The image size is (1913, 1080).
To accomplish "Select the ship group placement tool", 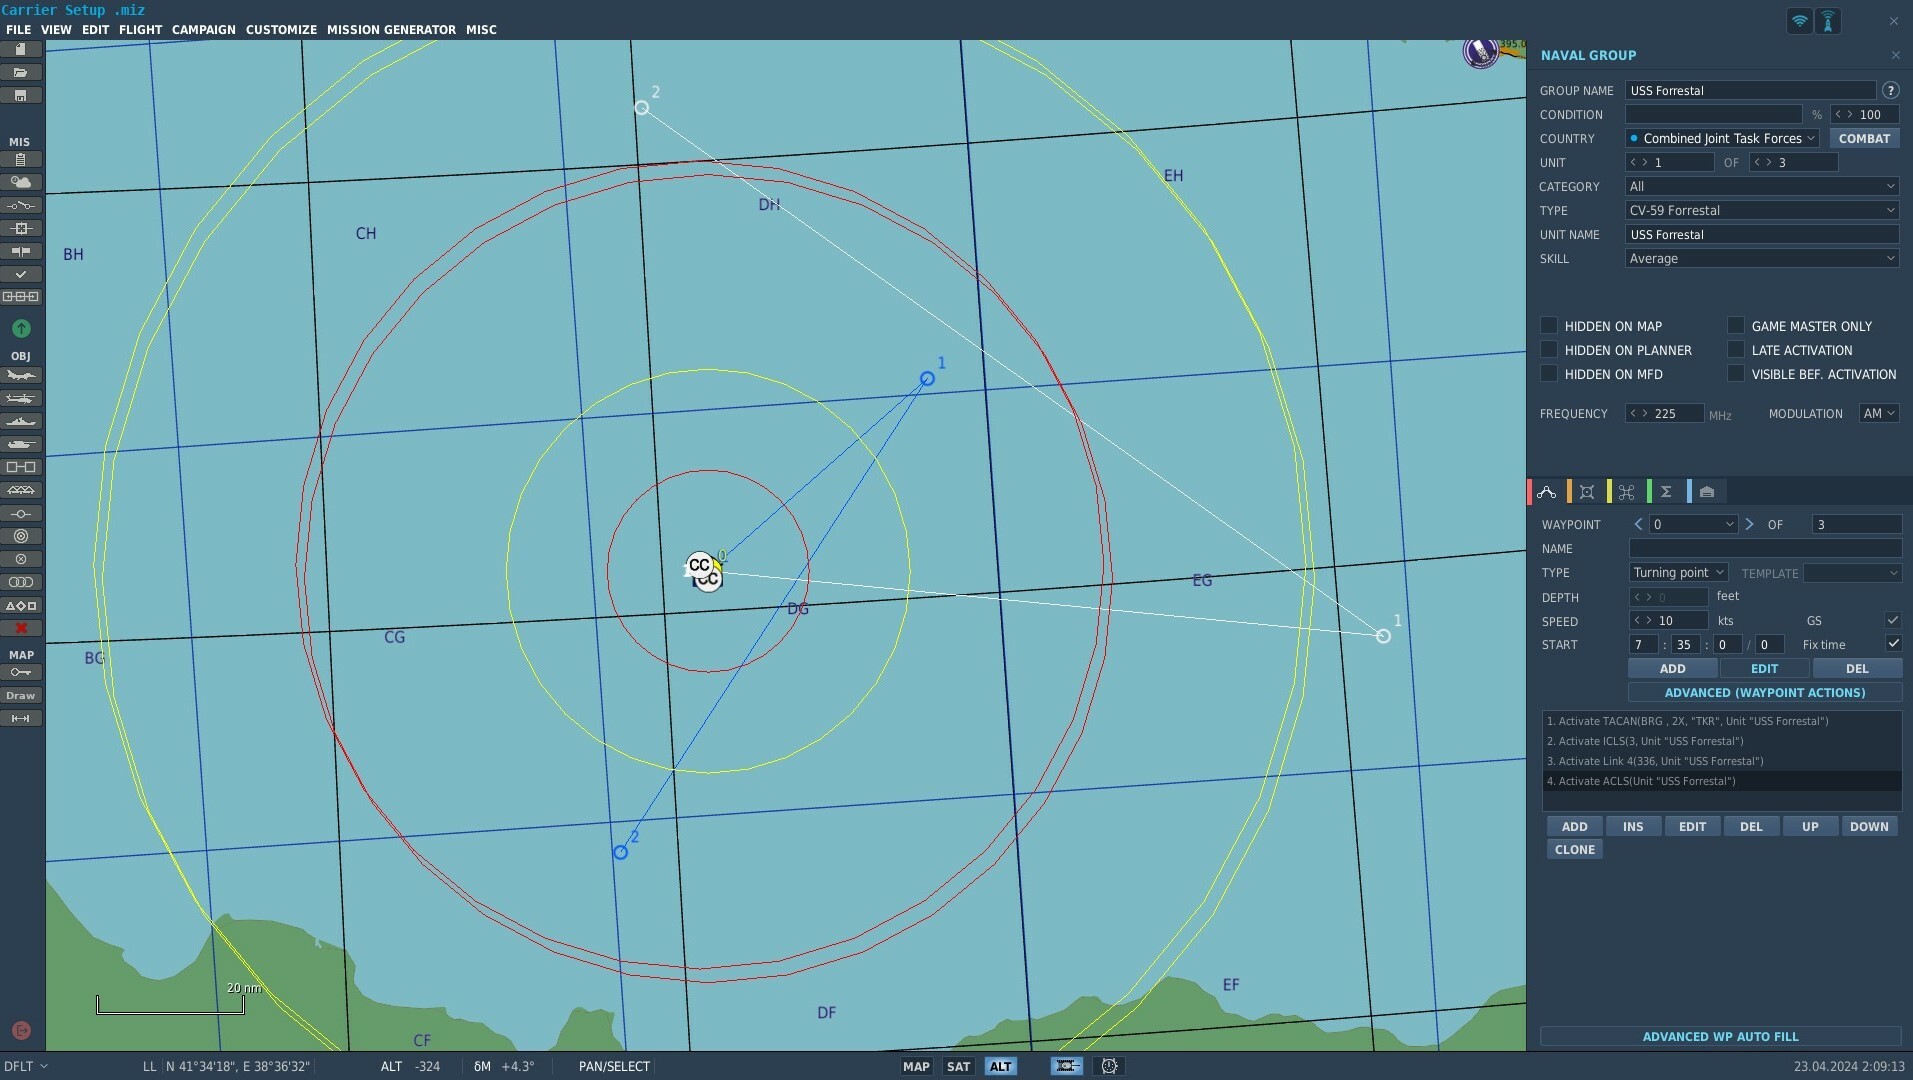I will pyautogui.click(x=21, y=422).
